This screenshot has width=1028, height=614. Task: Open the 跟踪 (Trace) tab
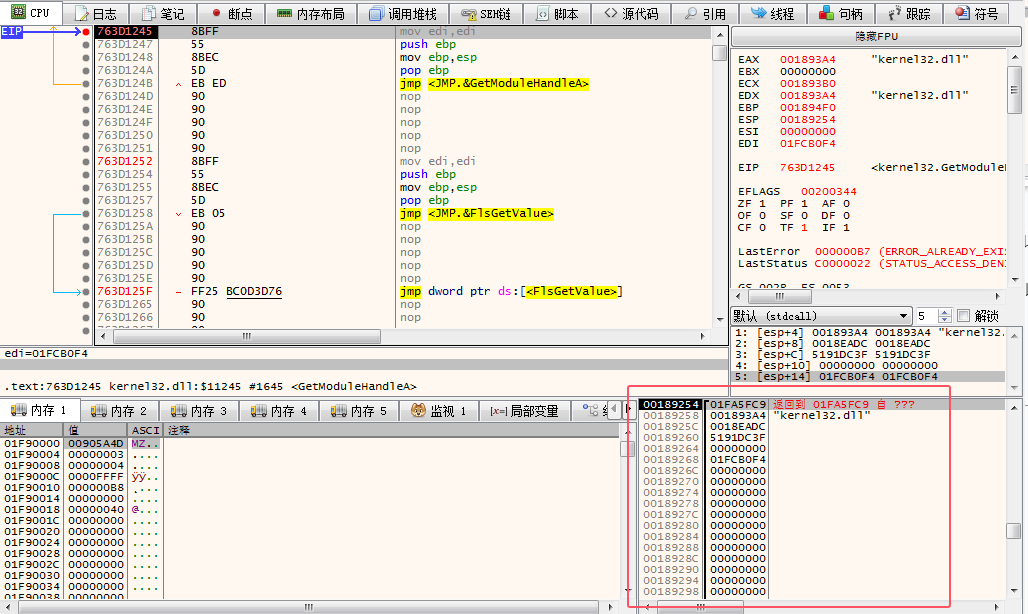click(909, 14)
